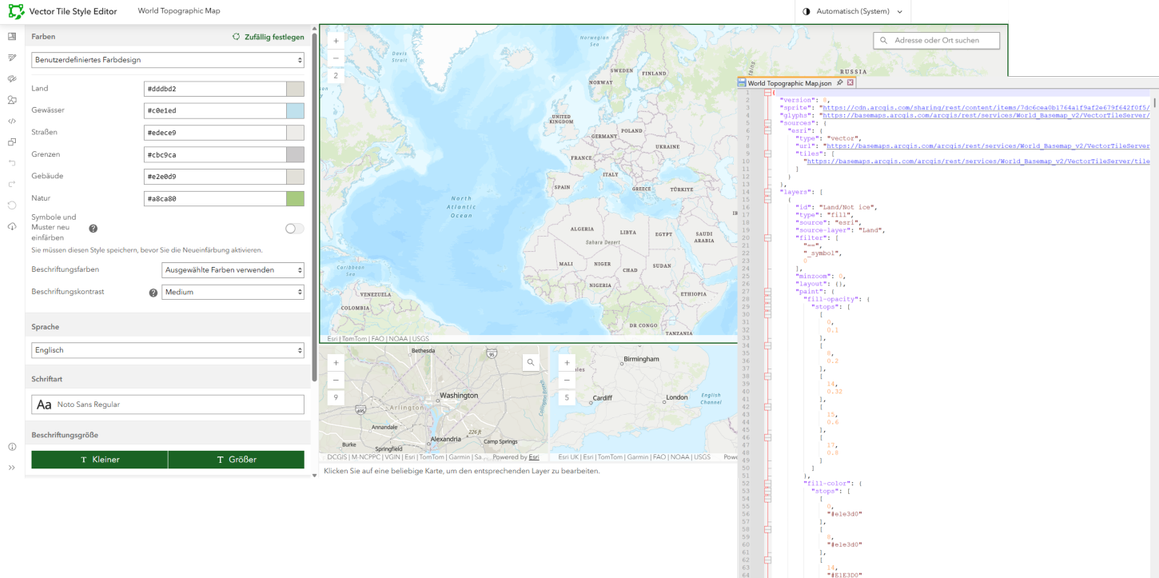Zoom in on the London map
The image size is (1159, 578).
pos(566,363)
